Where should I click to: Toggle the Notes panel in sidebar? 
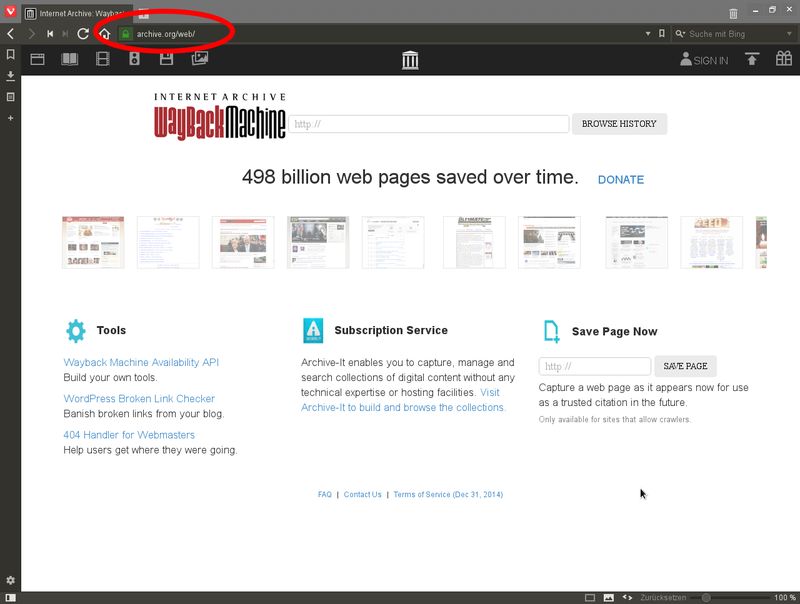(10, 97)
